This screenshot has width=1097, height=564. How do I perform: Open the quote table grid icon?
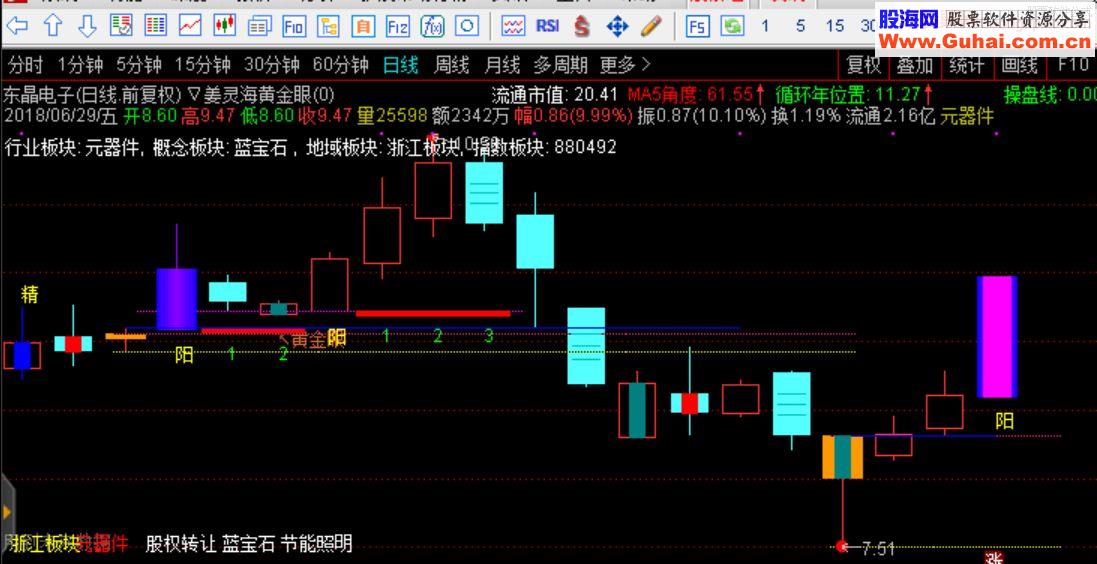click(x=155, y=27)
